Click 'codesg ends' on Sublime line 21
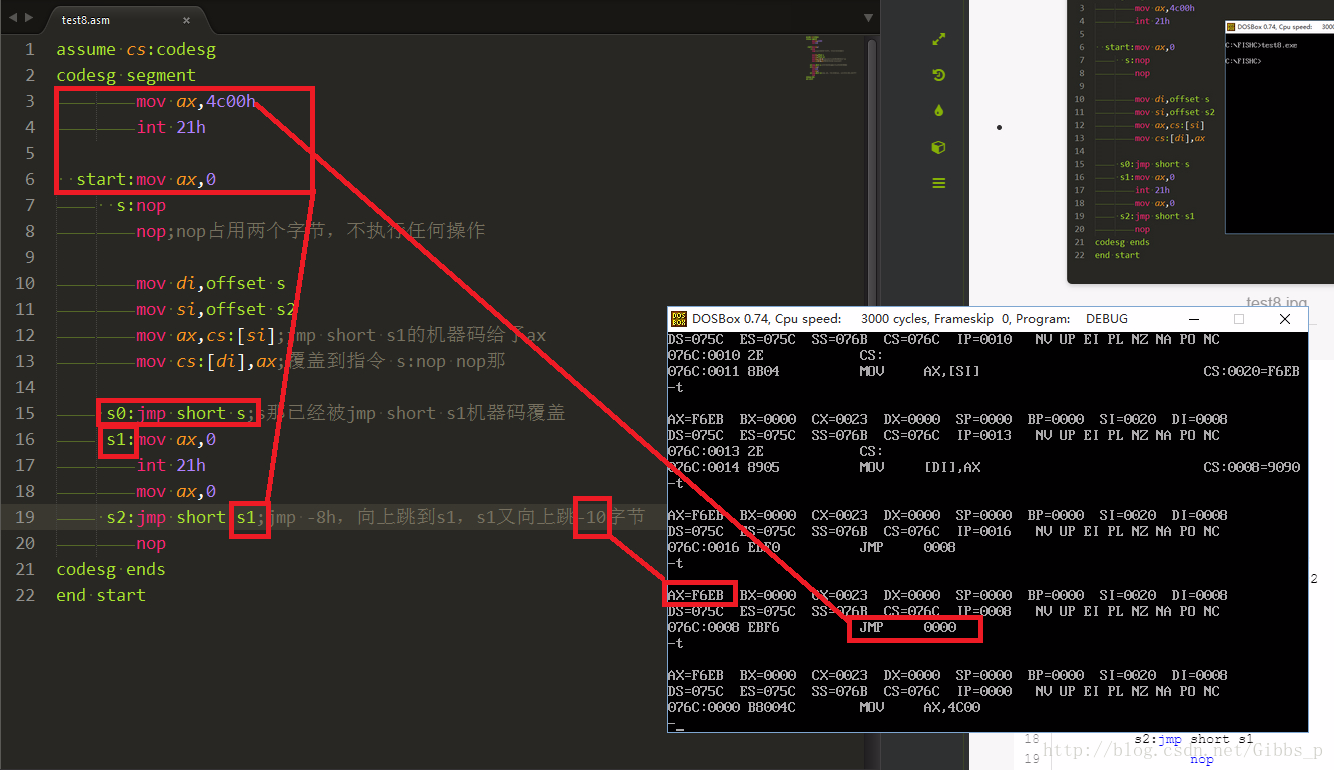 (x=111, y=570)
